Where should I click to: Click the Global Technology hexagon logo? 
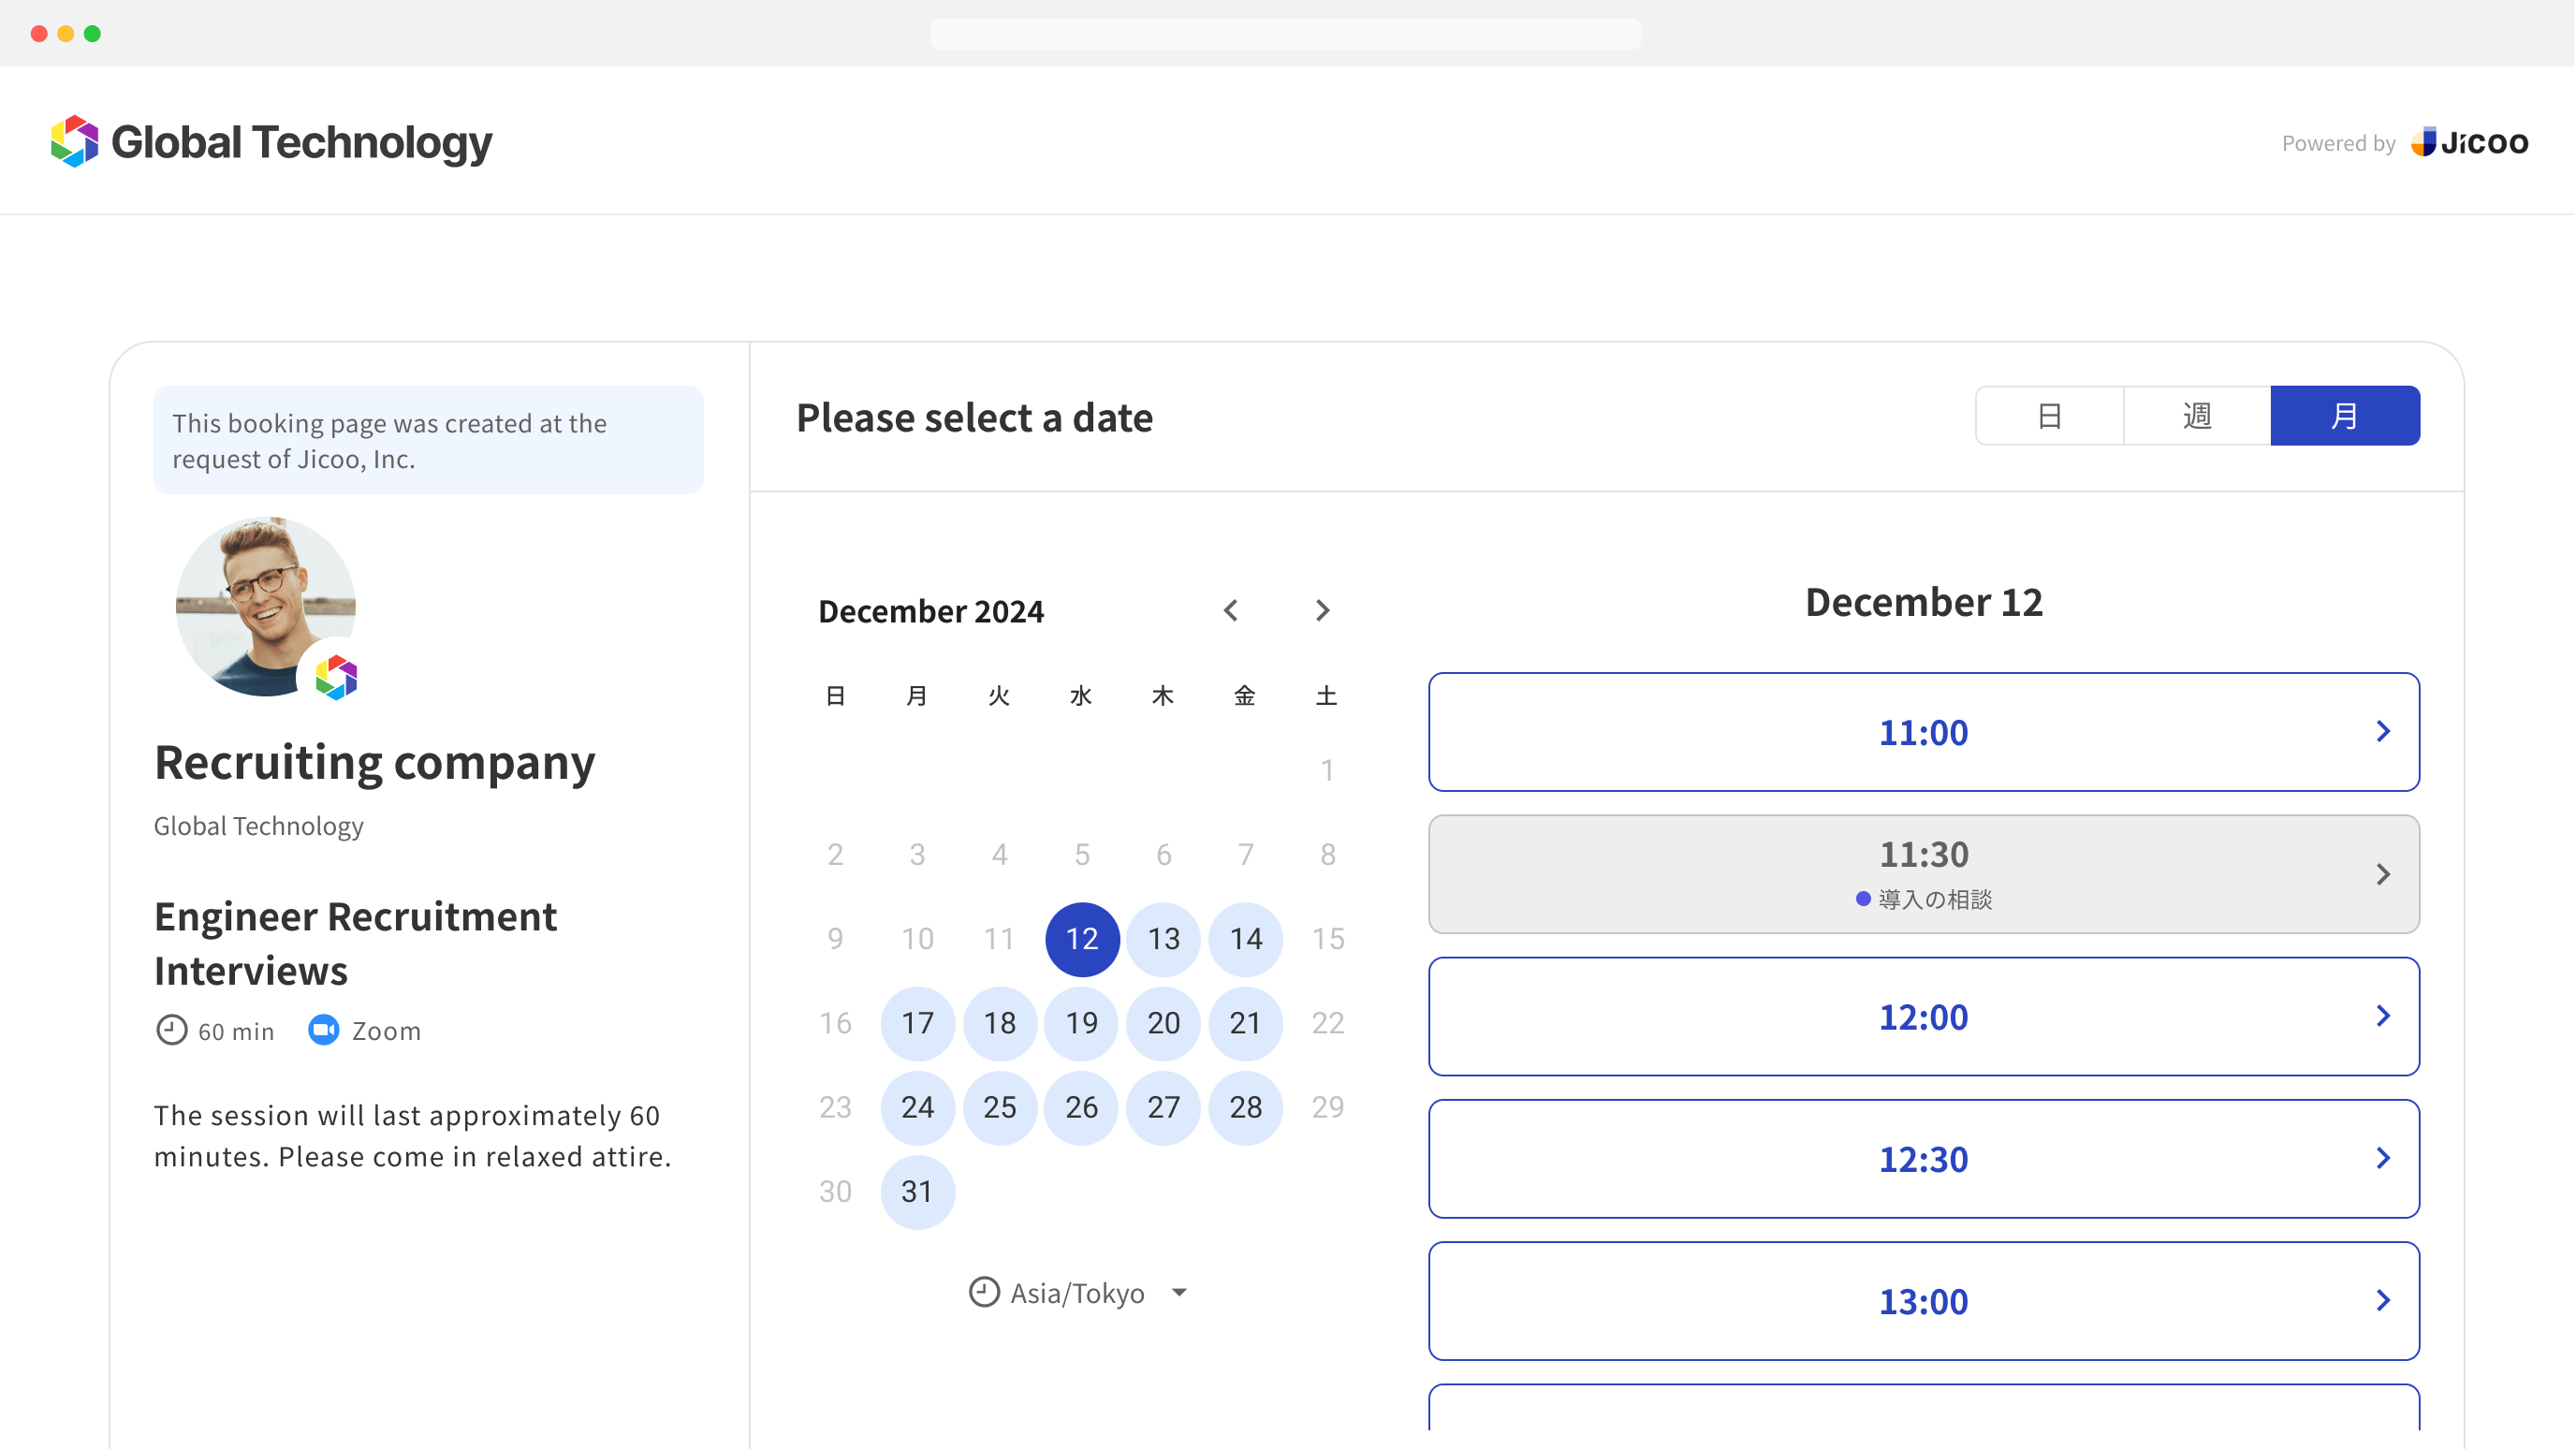(74, 141)
